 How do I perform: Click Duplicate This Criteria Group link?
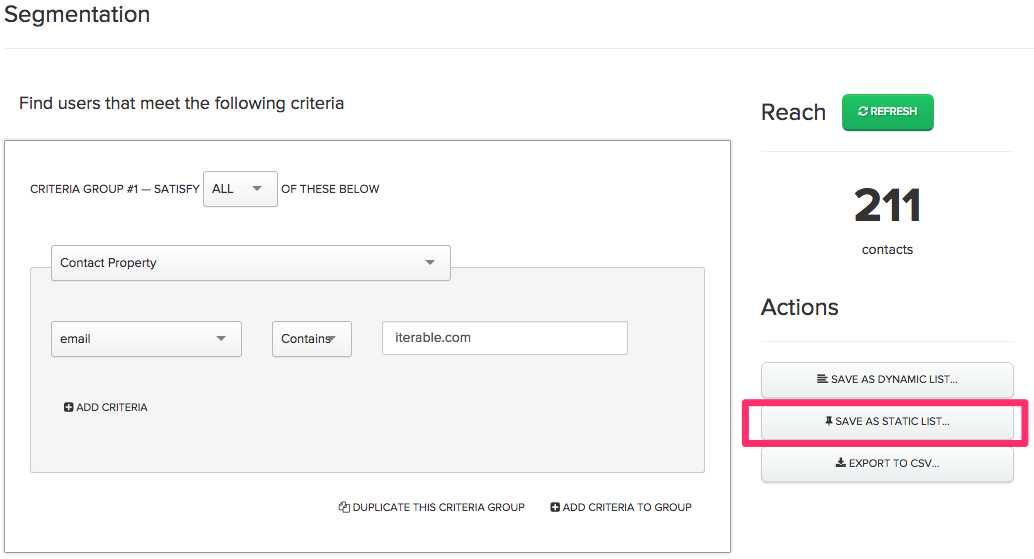(432, 507)
